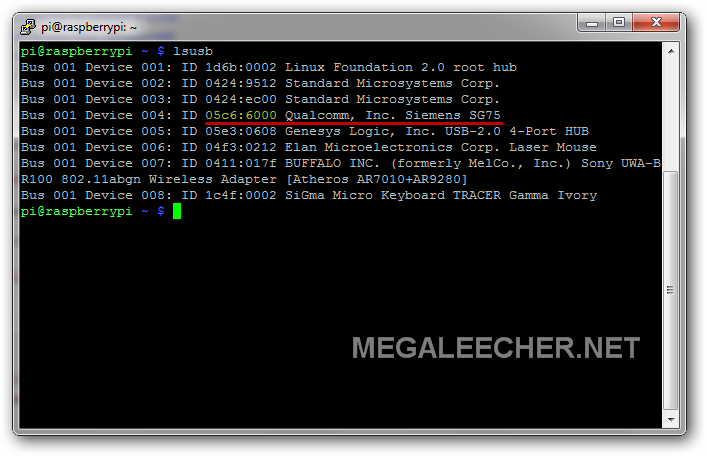Click the scrollbar track above the thumb

pyautogui.click(x=671, y=115)
